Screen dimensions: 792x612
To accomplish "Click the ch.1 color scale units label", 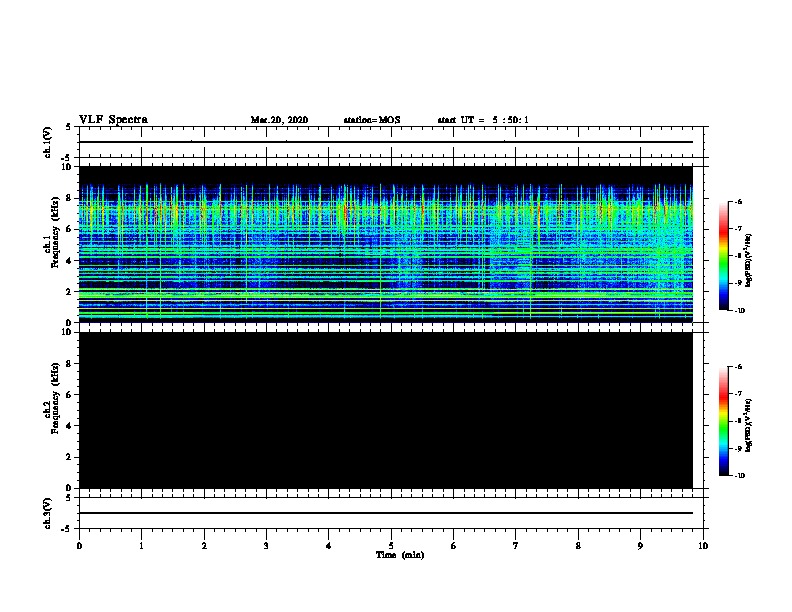I will tap(749, 261).
